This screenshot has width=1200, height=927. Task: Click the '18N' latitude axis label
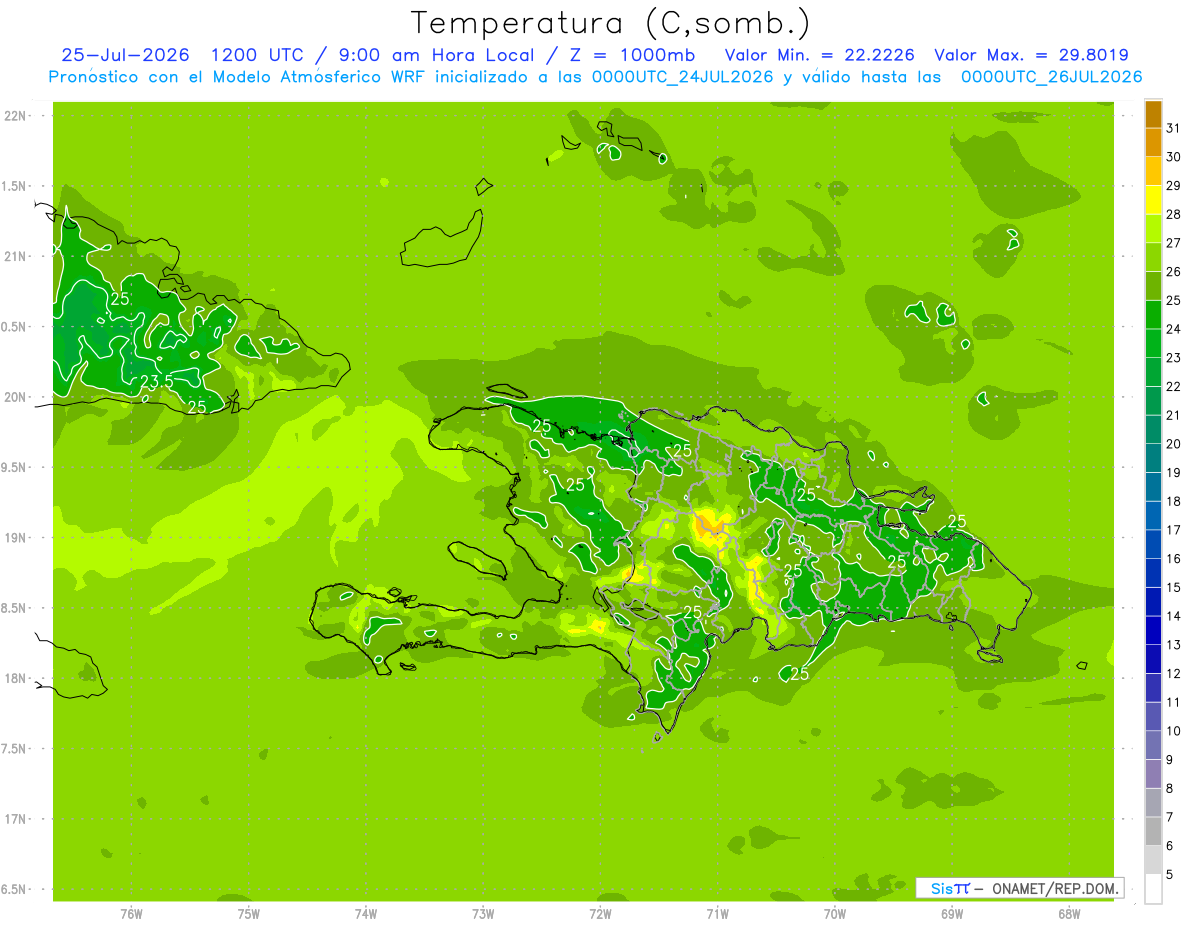point(14,678)
